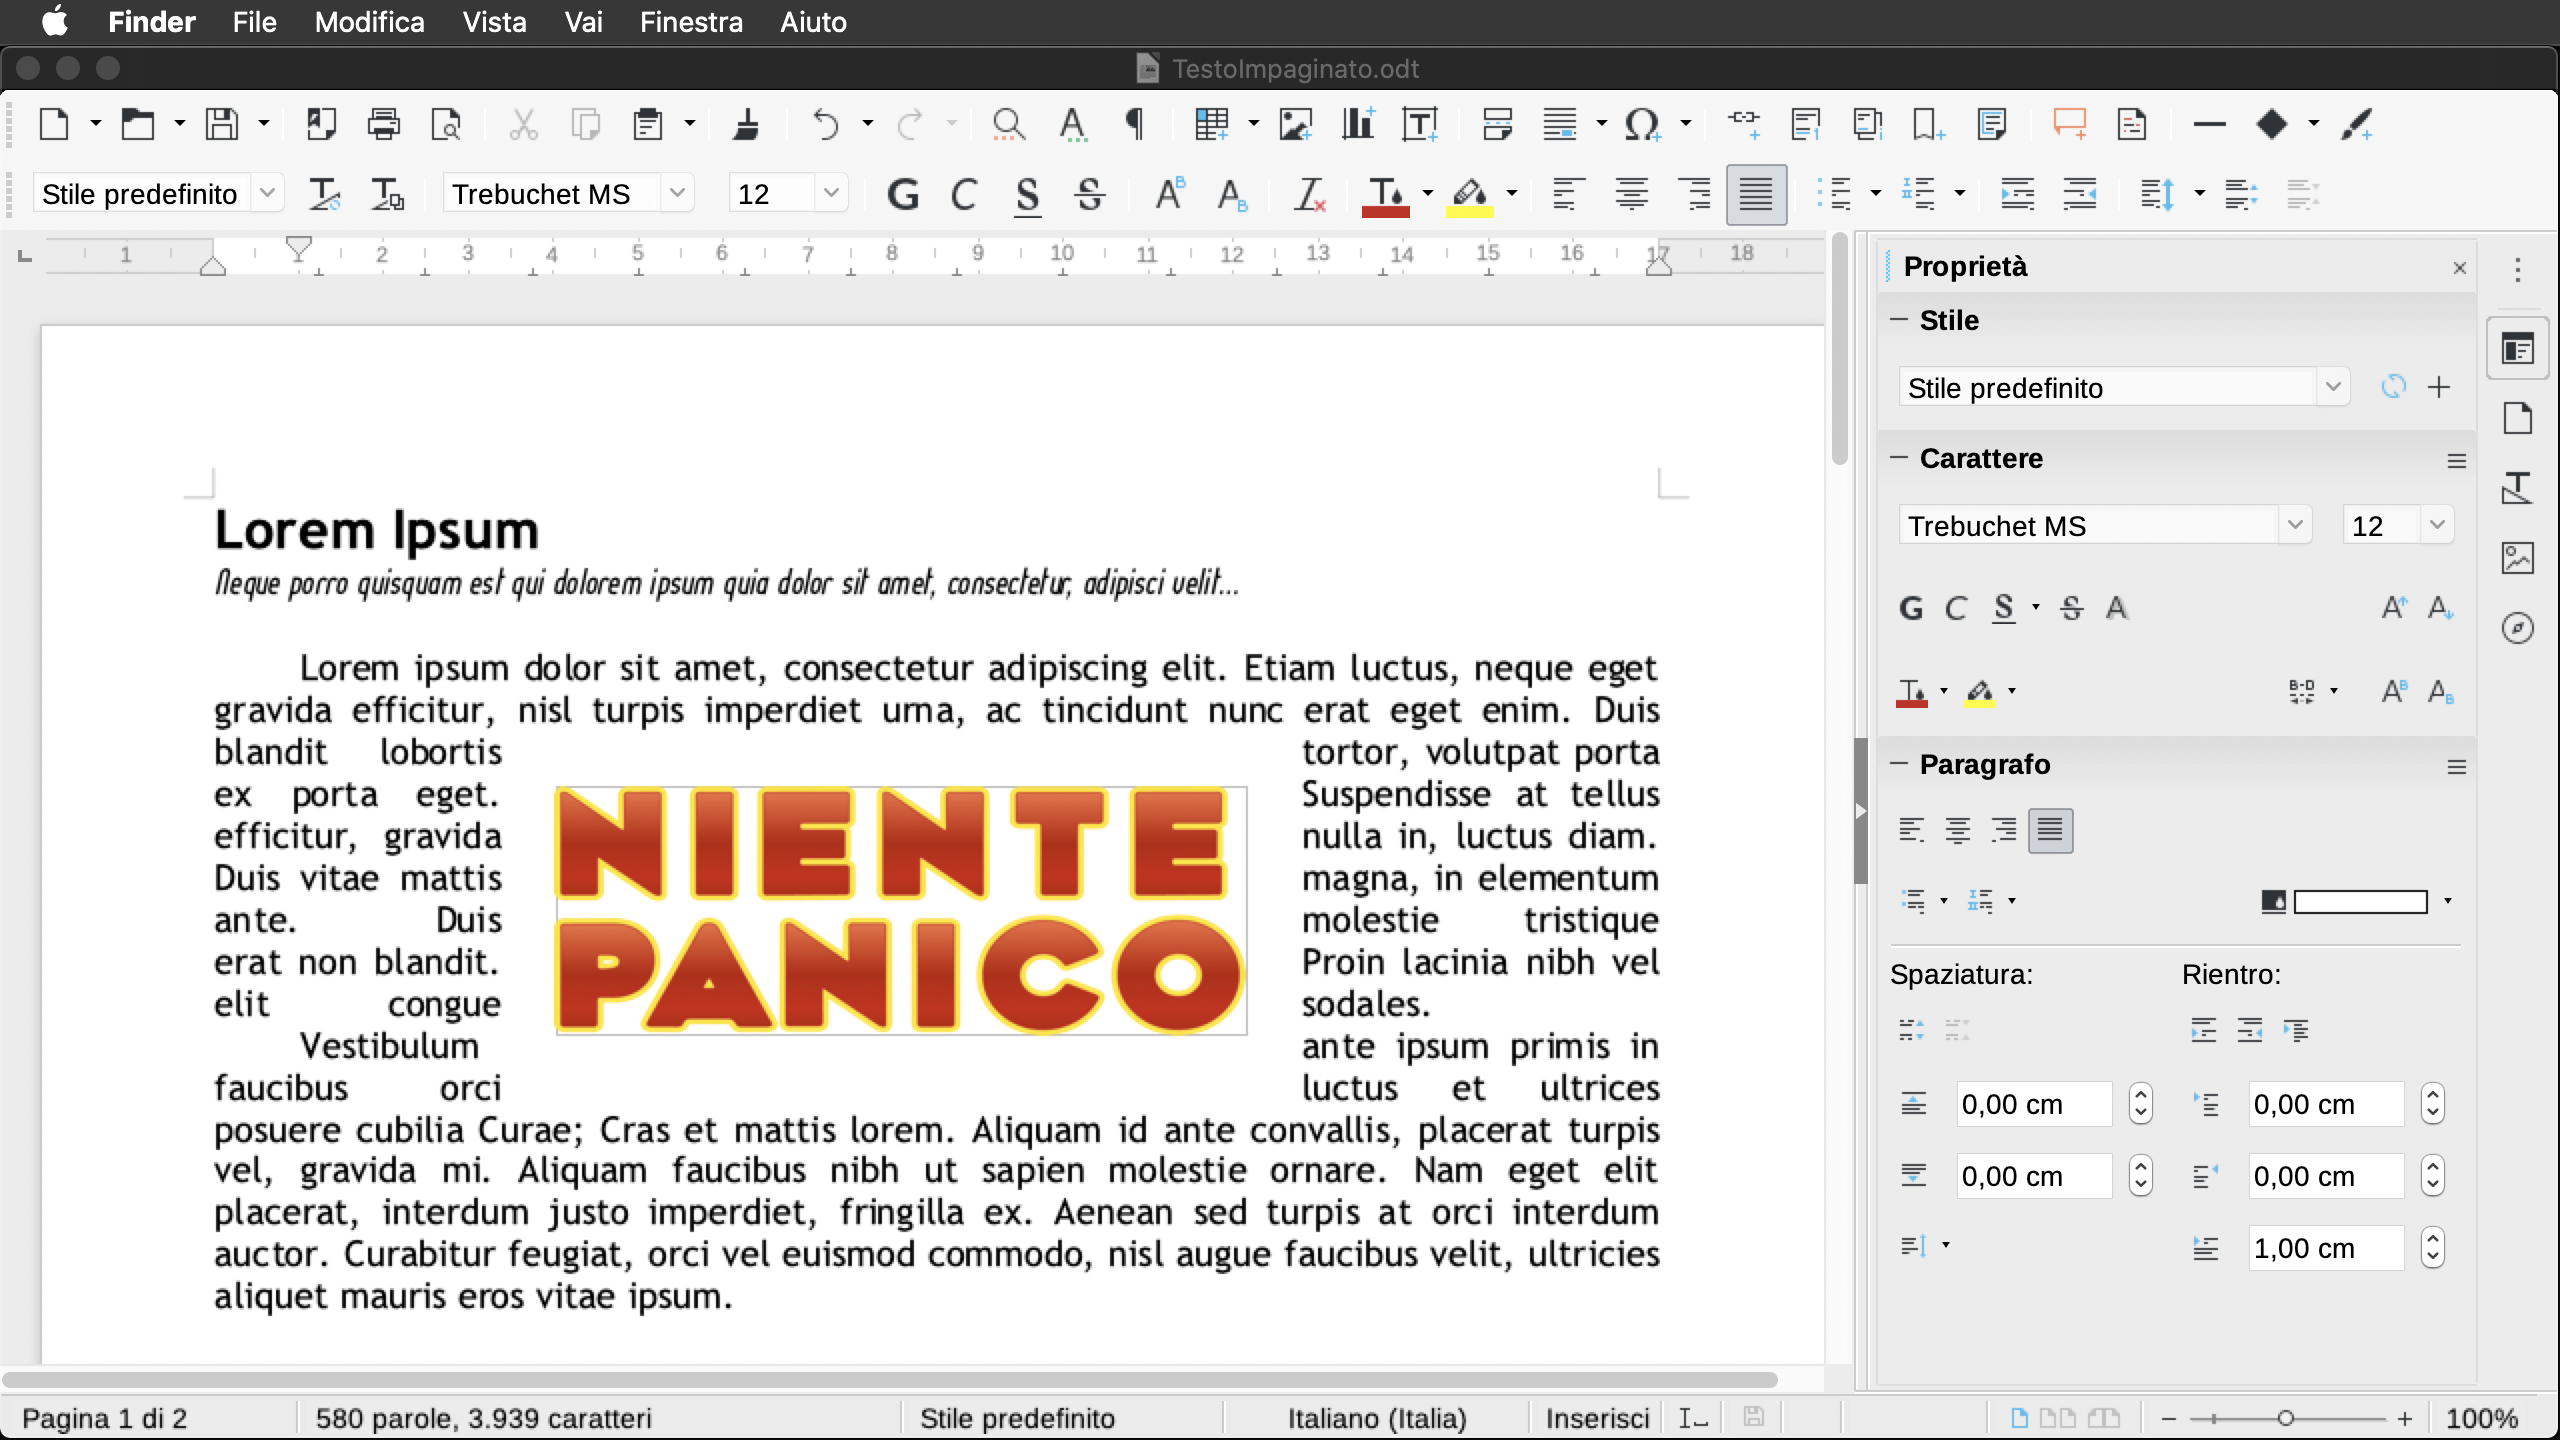Open the toolbar font size dropdown
The width and height of the screenshot is (2560, 1440).
(x=831, y=193)
